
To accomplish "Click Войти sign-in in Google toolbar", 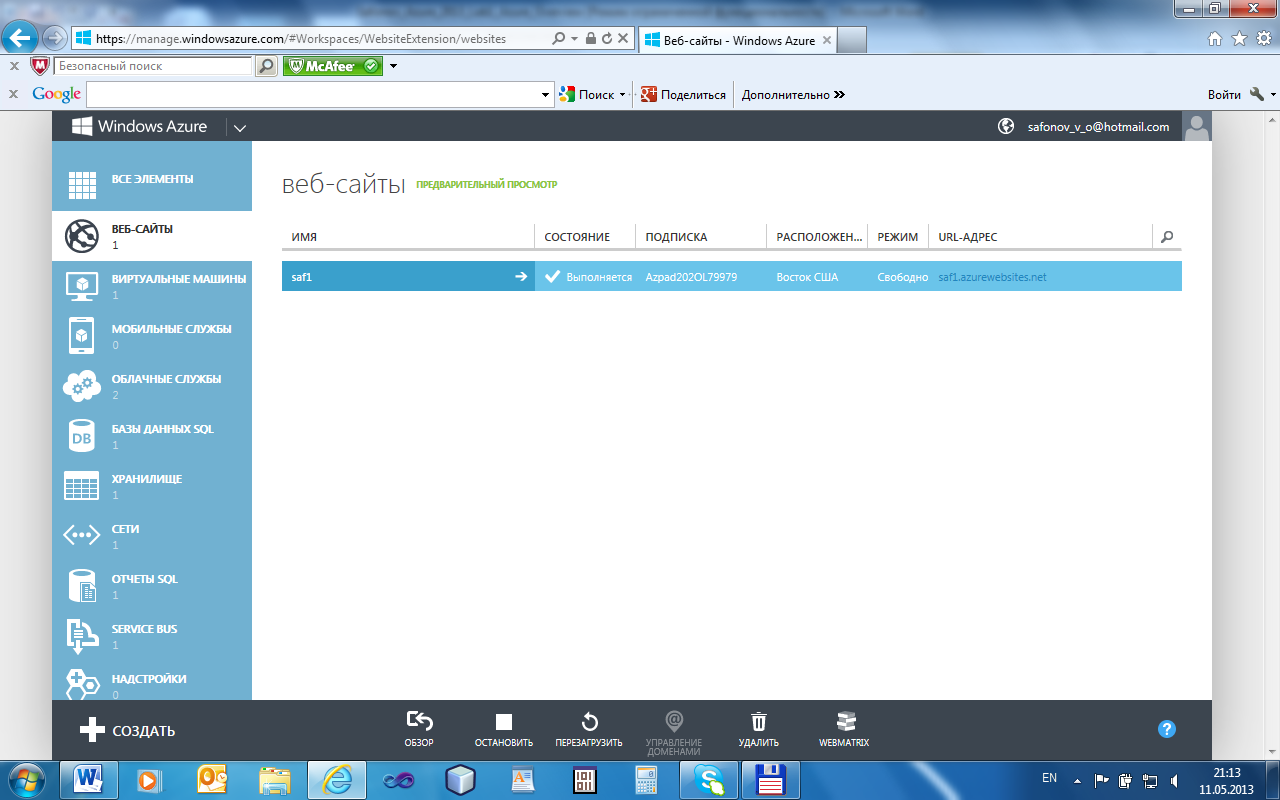I will point(1224,95).
